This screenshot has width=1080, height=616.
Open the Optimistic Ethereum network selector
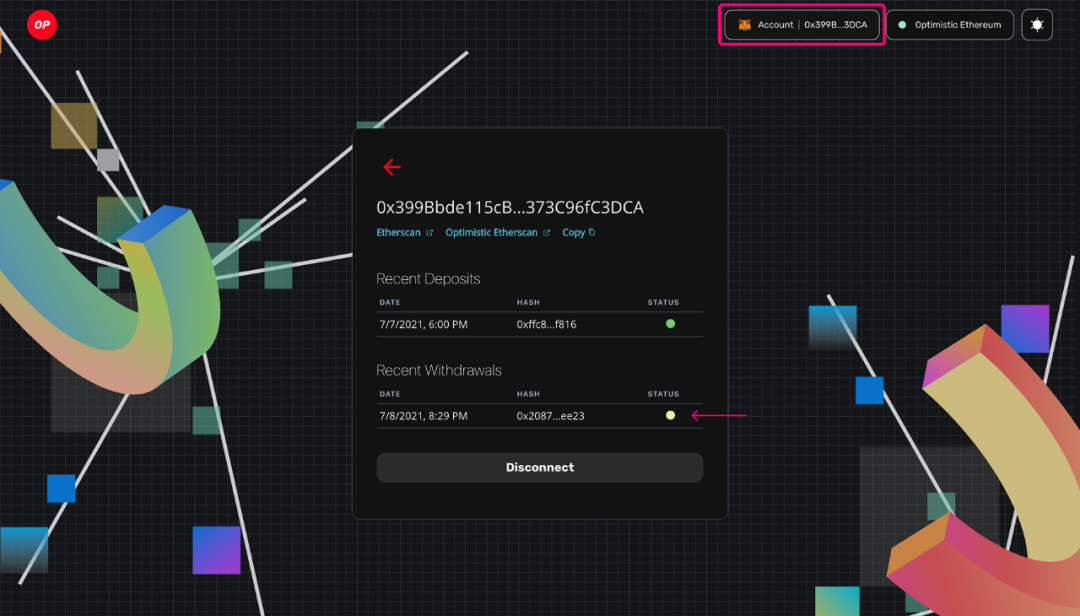(950, 25)
